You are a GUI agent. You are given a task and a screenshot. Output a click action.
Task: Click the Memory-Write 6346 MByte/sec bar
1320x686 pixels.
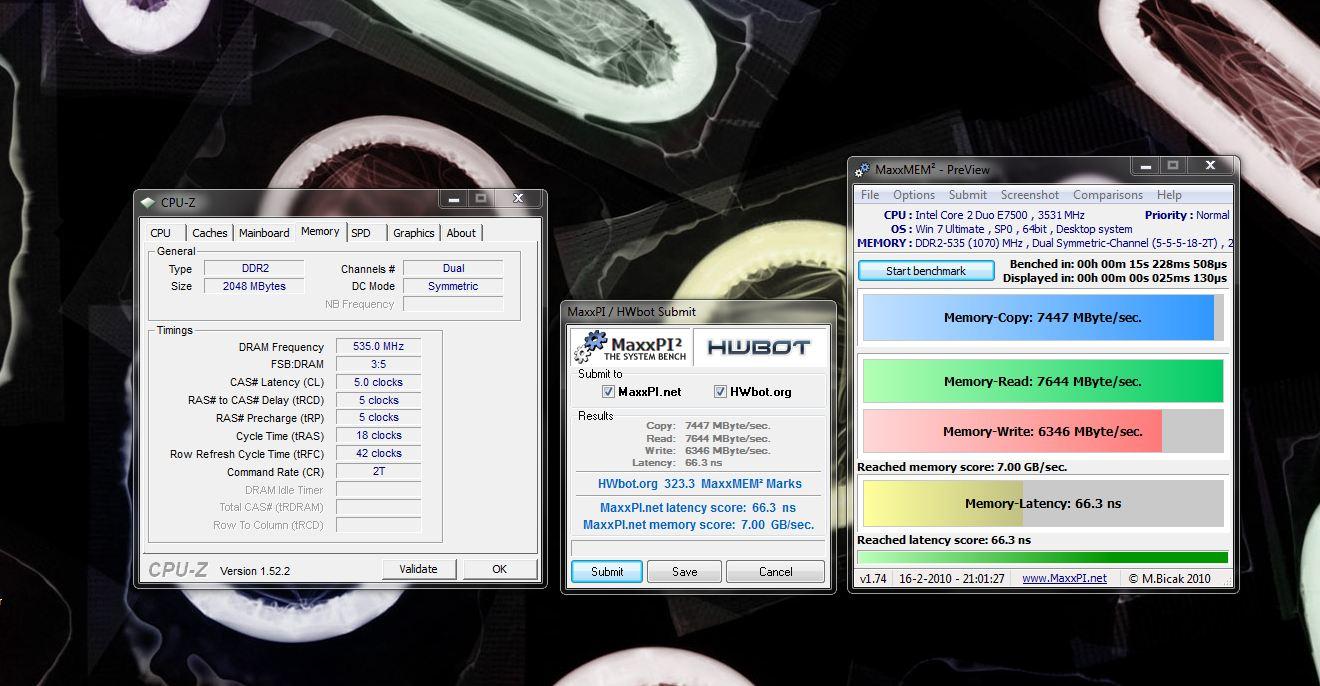click(1043, 432)
